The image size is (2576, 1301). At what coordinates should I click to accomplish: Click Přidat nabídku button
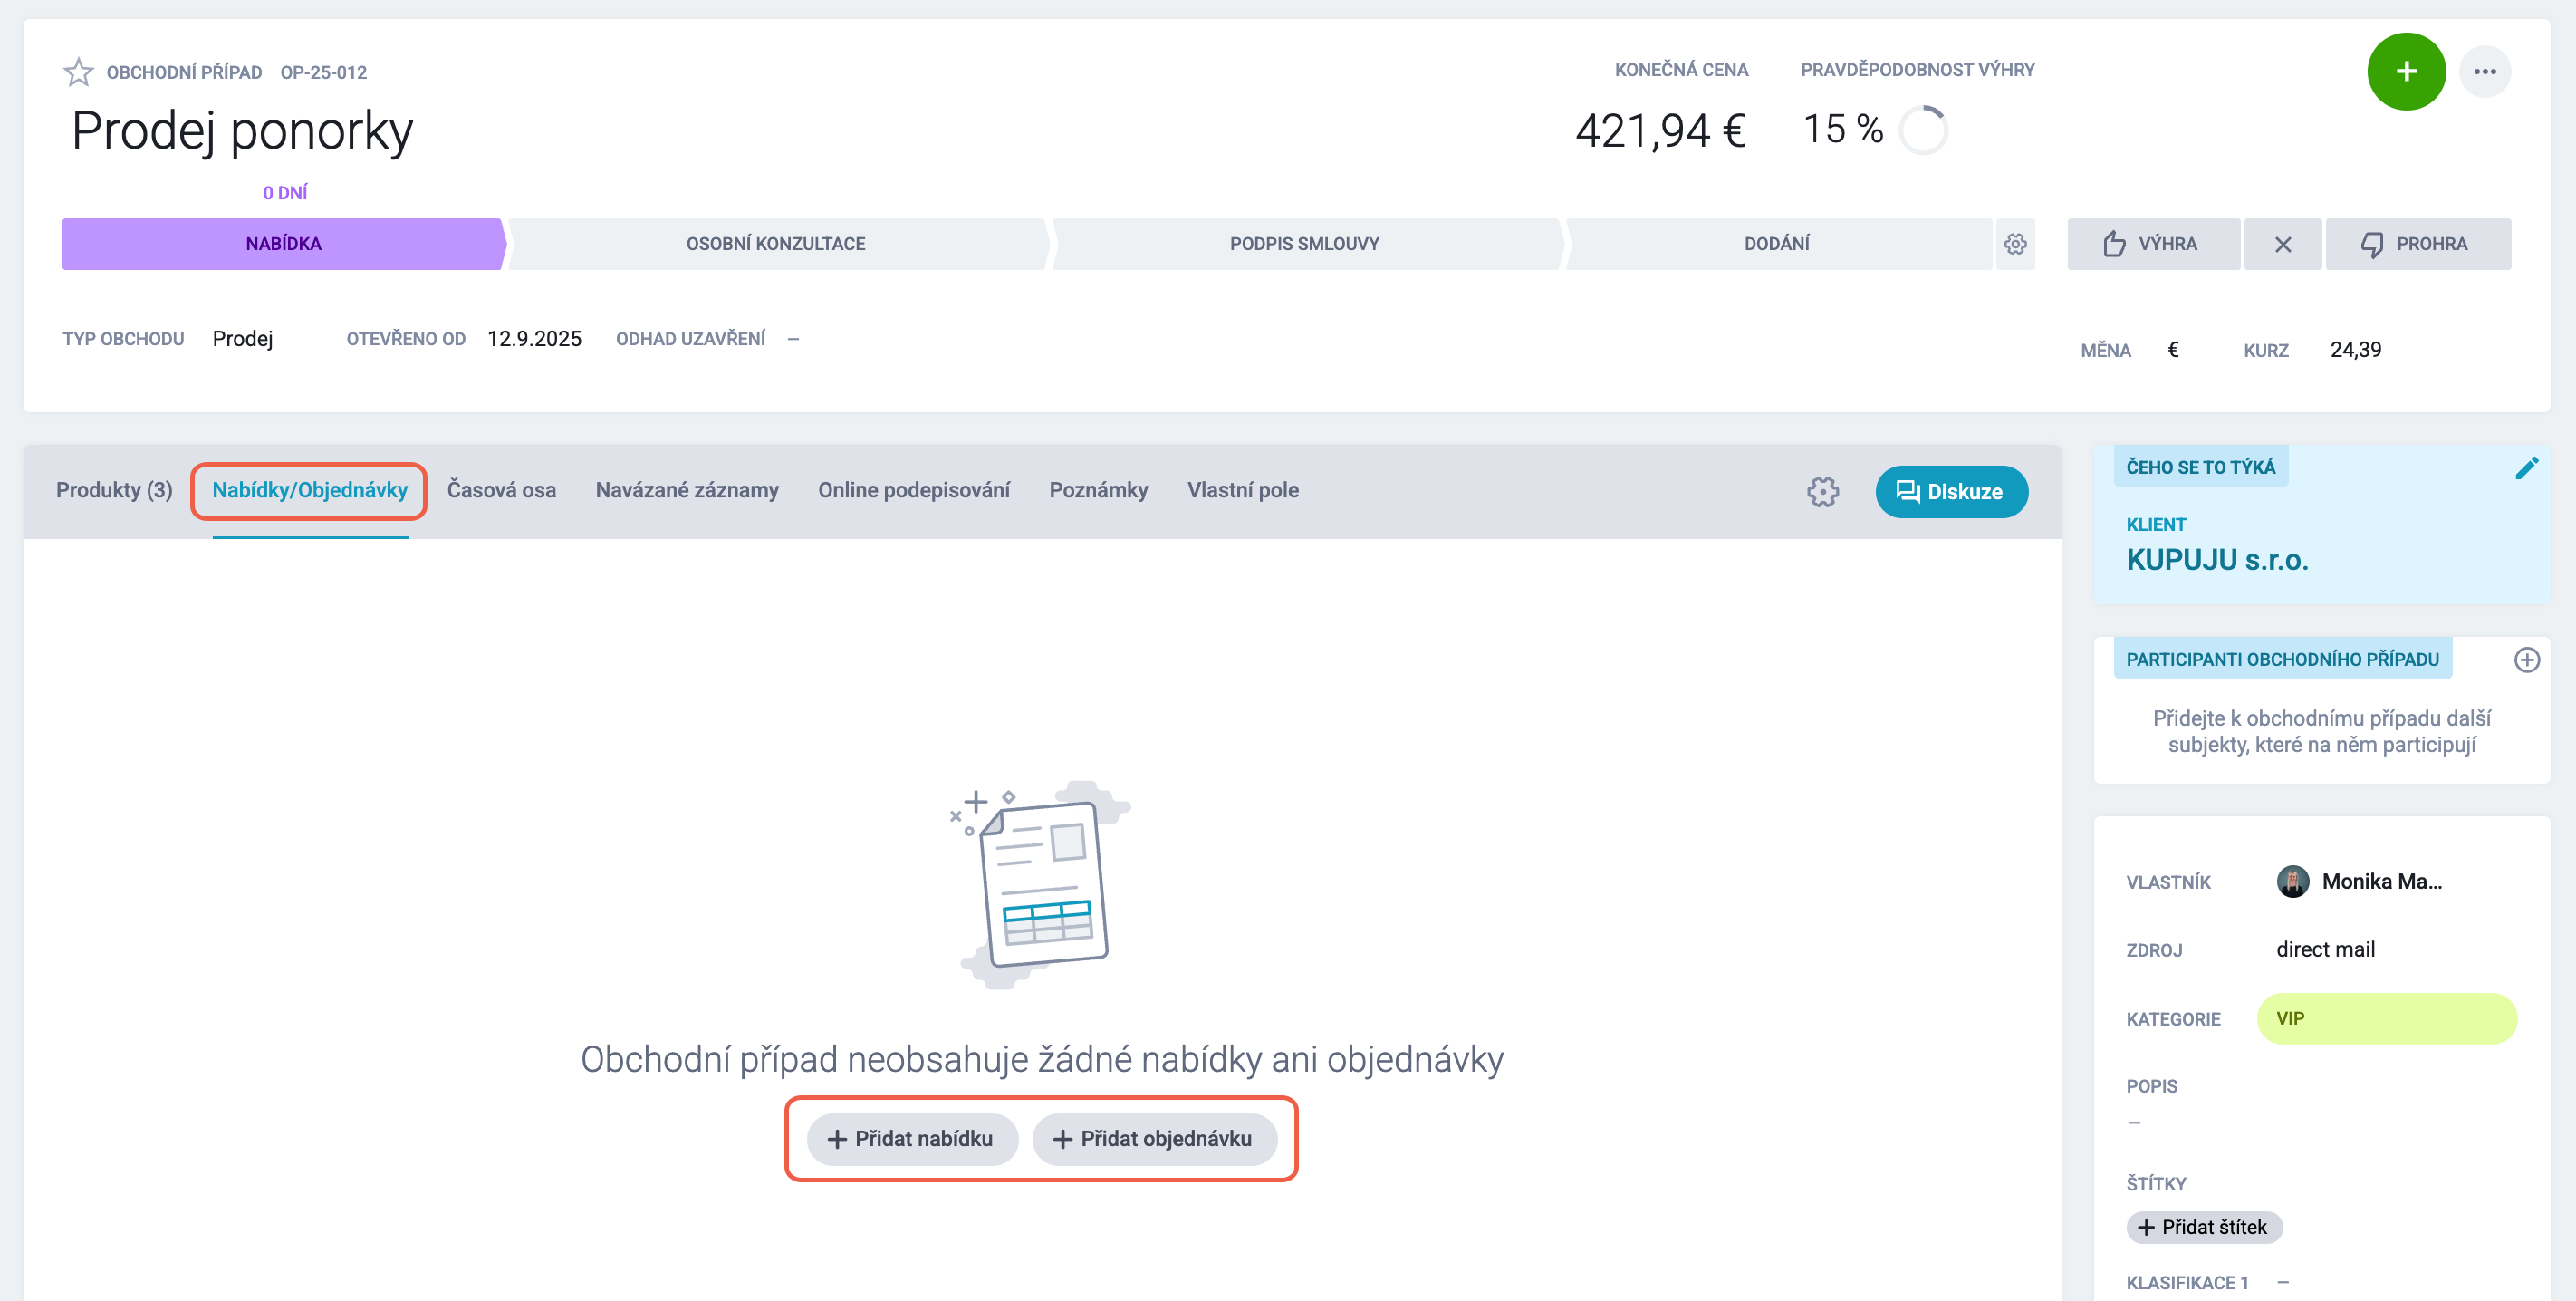tap(912, 1139)
